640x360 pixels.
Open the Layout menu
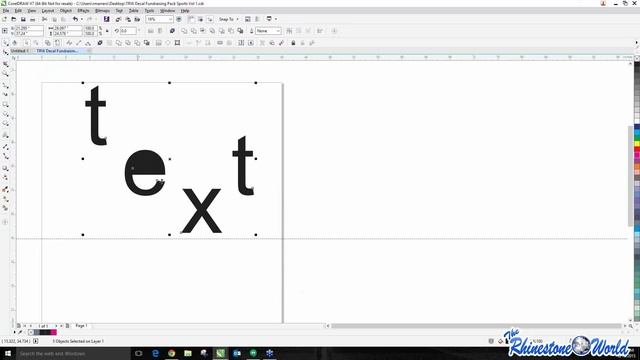point(48,11)
